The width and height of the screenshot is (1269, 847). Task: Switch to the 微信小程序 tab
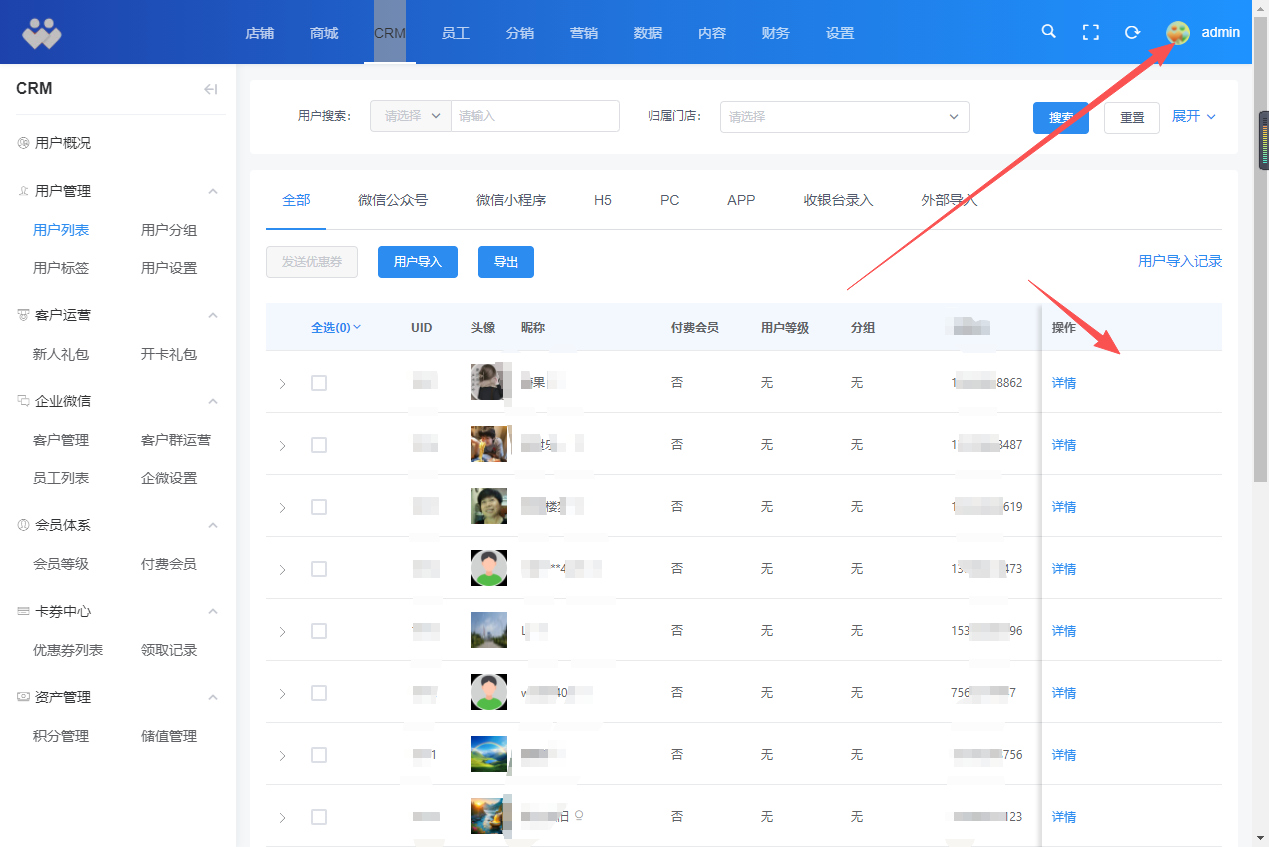click(x=510, y=200)
